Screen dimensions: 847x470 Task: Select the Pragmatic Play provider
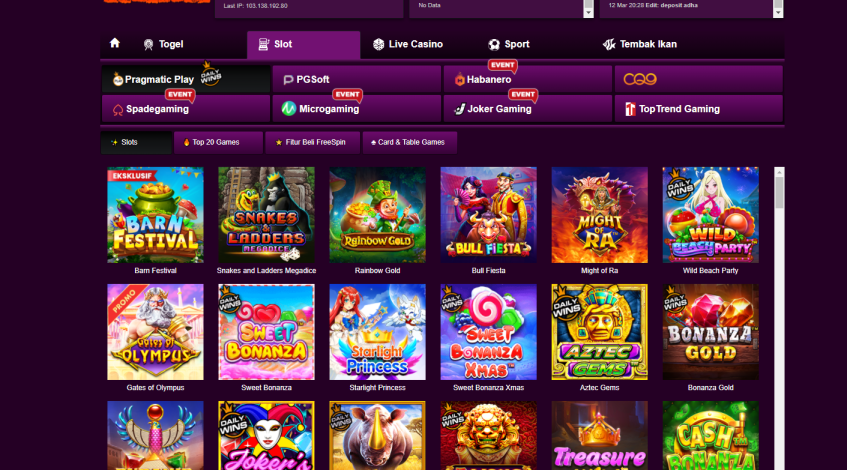(186, 79)
